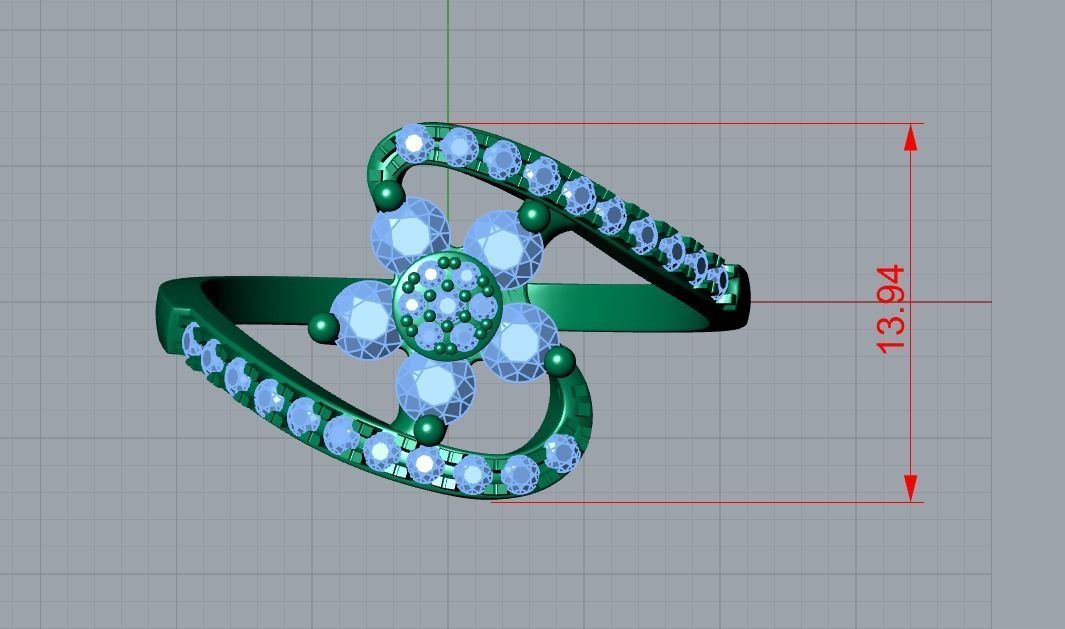
Task: Select the green prong ball below the bottom petal
Action: (x=429, y=431)
